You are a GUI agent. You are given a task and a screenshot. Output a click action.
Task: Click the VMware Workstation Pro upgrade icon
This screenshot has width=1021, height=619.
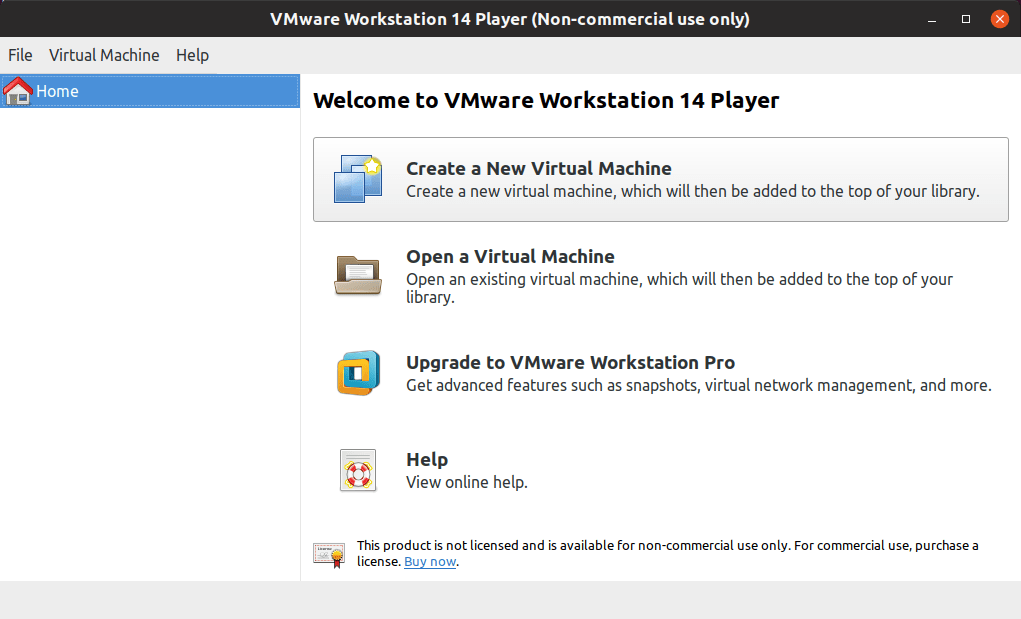[358, 373]
